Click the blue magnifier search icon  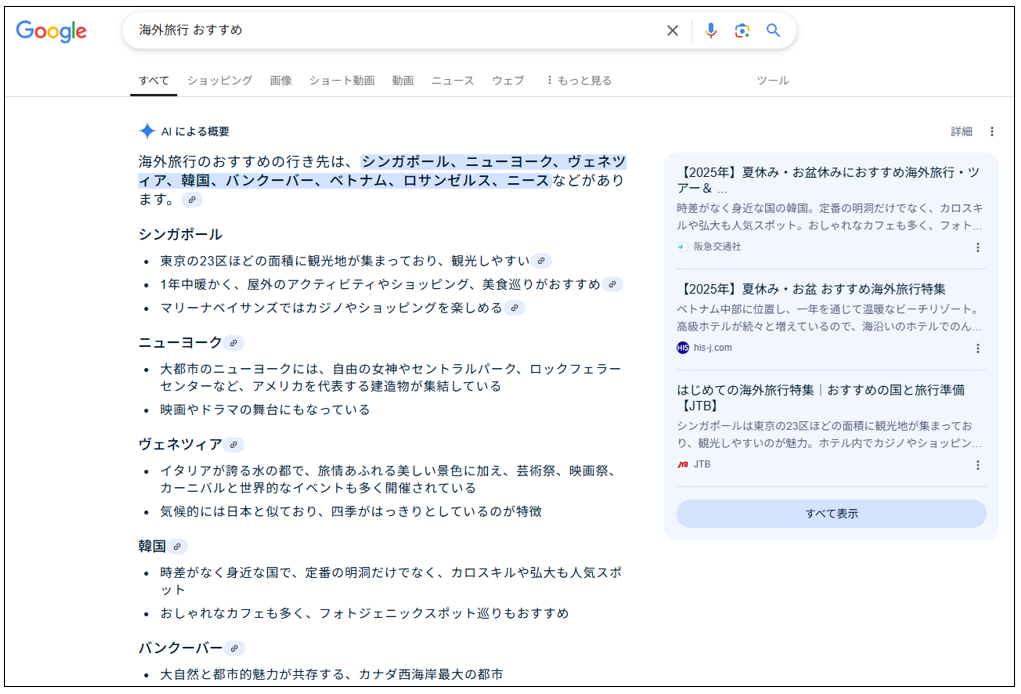[x=773, y=30]
